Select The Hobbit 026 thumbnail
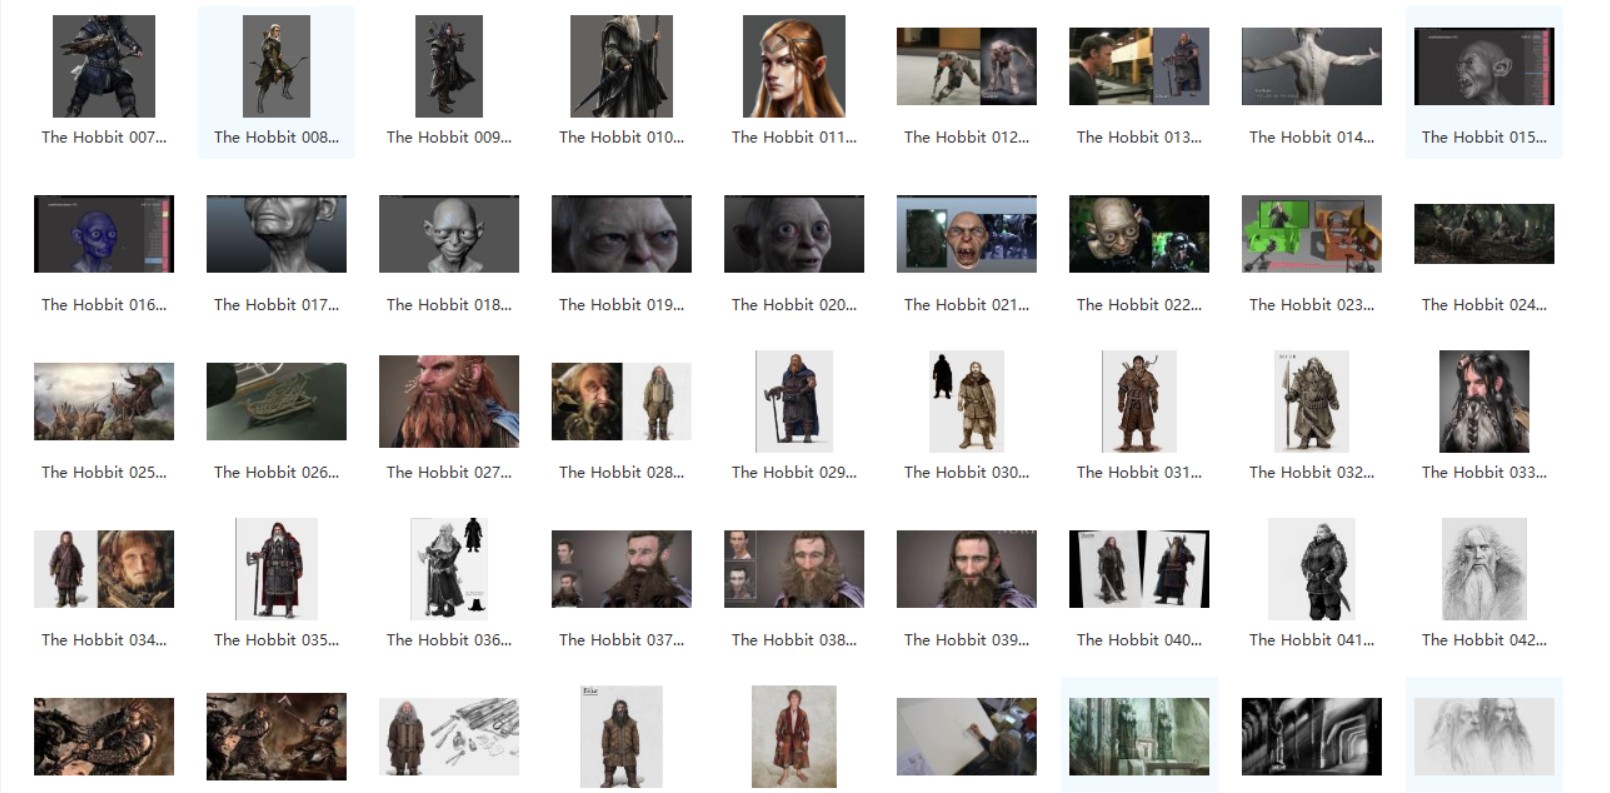The height and width of the screenshot is (793, 1610). tap(276, 401)
